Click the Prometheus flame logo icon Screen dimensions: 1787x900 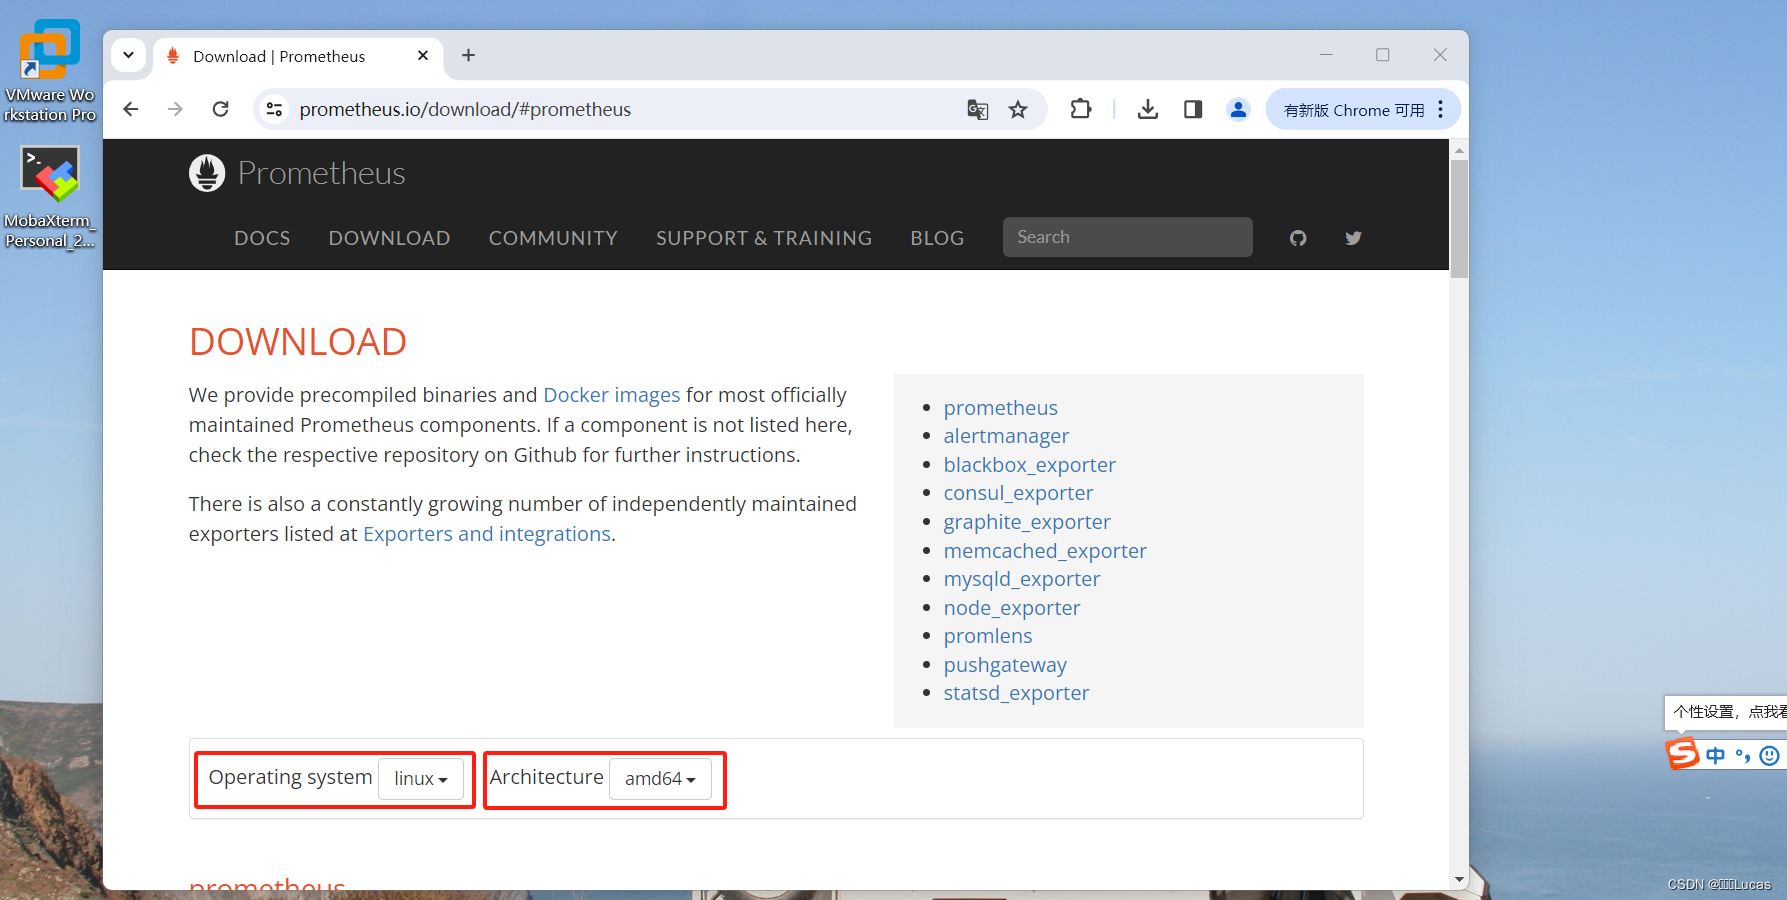tap(207, 173)
